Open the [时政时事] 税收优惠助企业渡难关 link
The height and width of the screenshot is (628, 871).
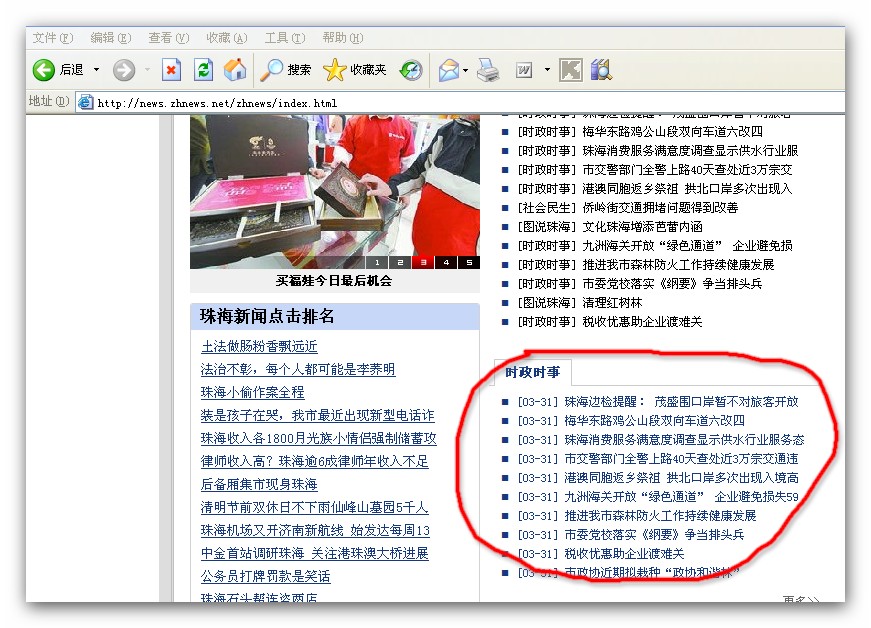610,321
